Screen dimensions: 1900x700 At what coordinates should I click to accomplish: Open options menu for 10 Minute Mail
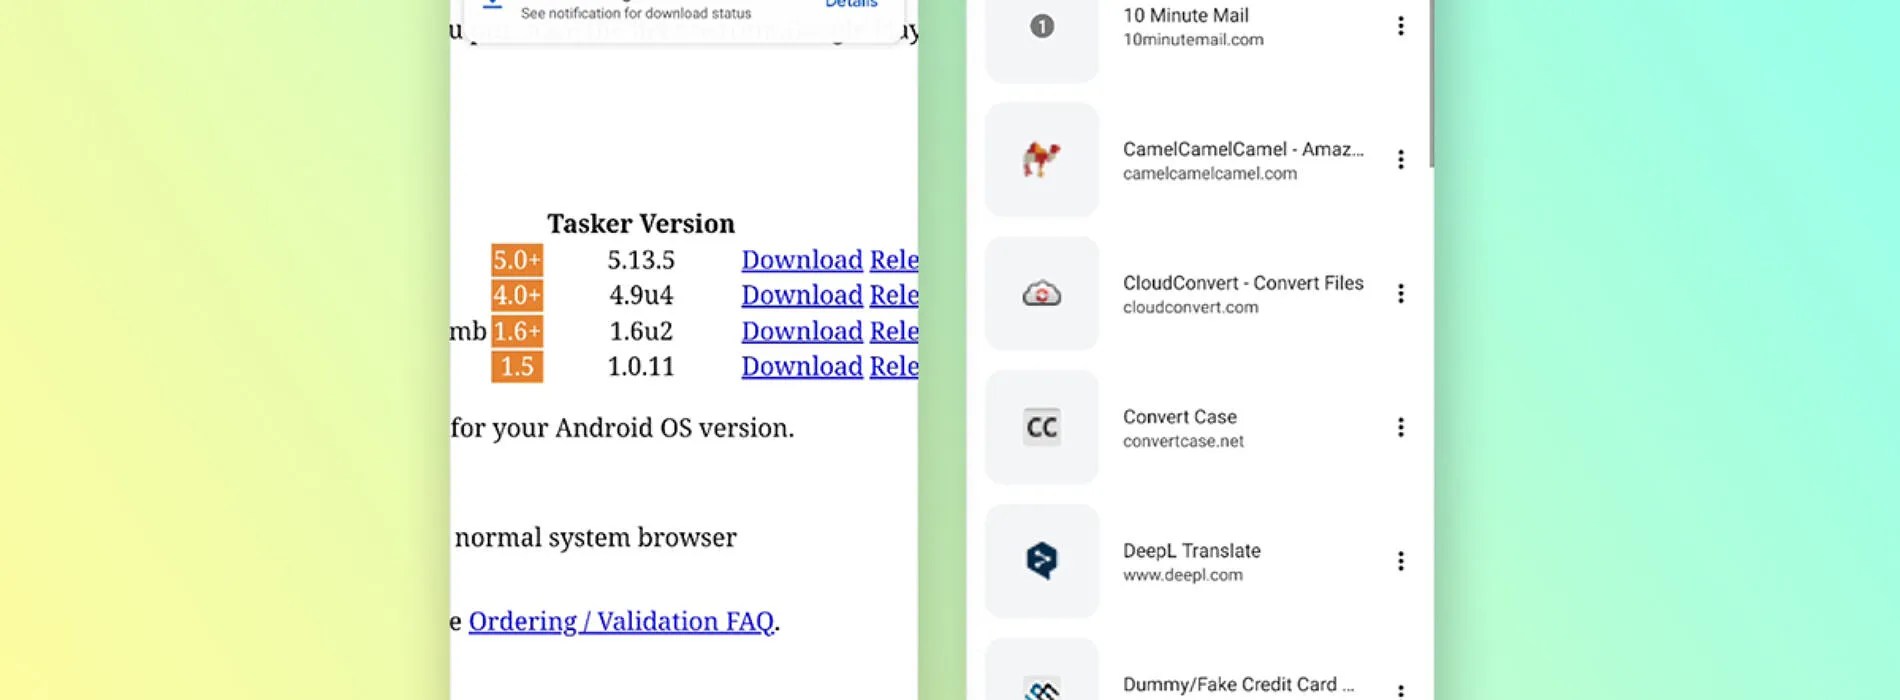click(x=1400, y=27)
